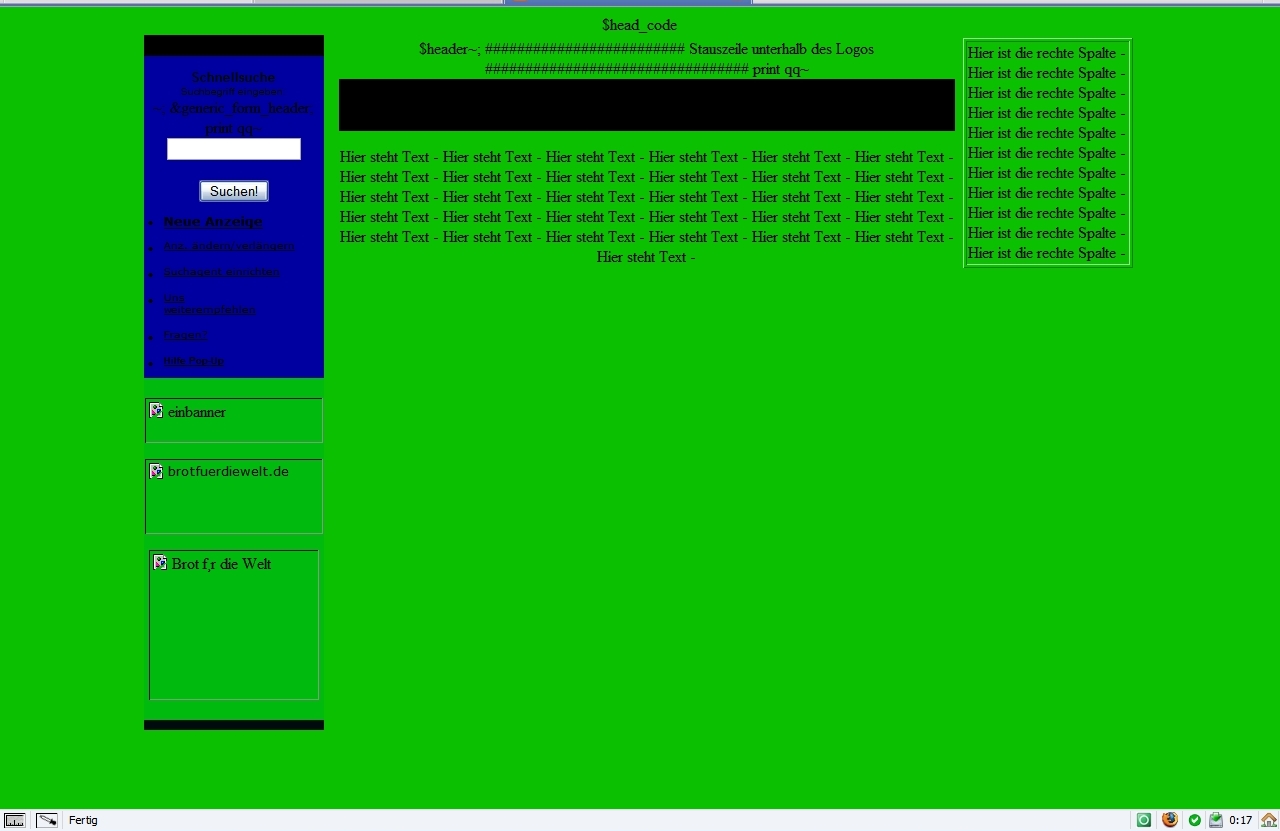The width and height of the screenshot is (1280, 831).
Task: Click the icon left of the 0:17 timer
Action: [x=1216, y=820]
